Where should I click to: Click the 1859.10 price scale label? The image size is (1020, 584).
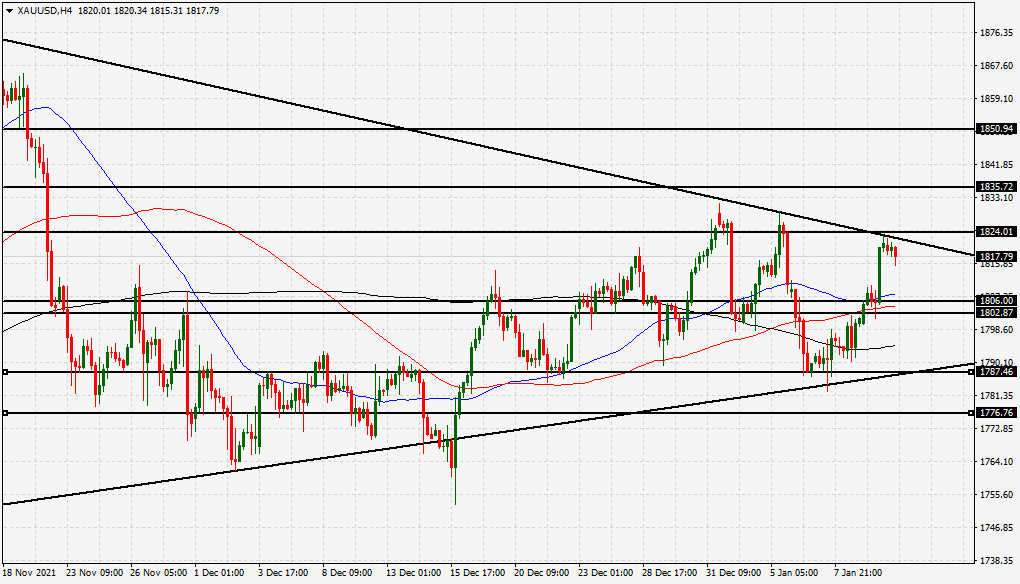pos(997,99)
